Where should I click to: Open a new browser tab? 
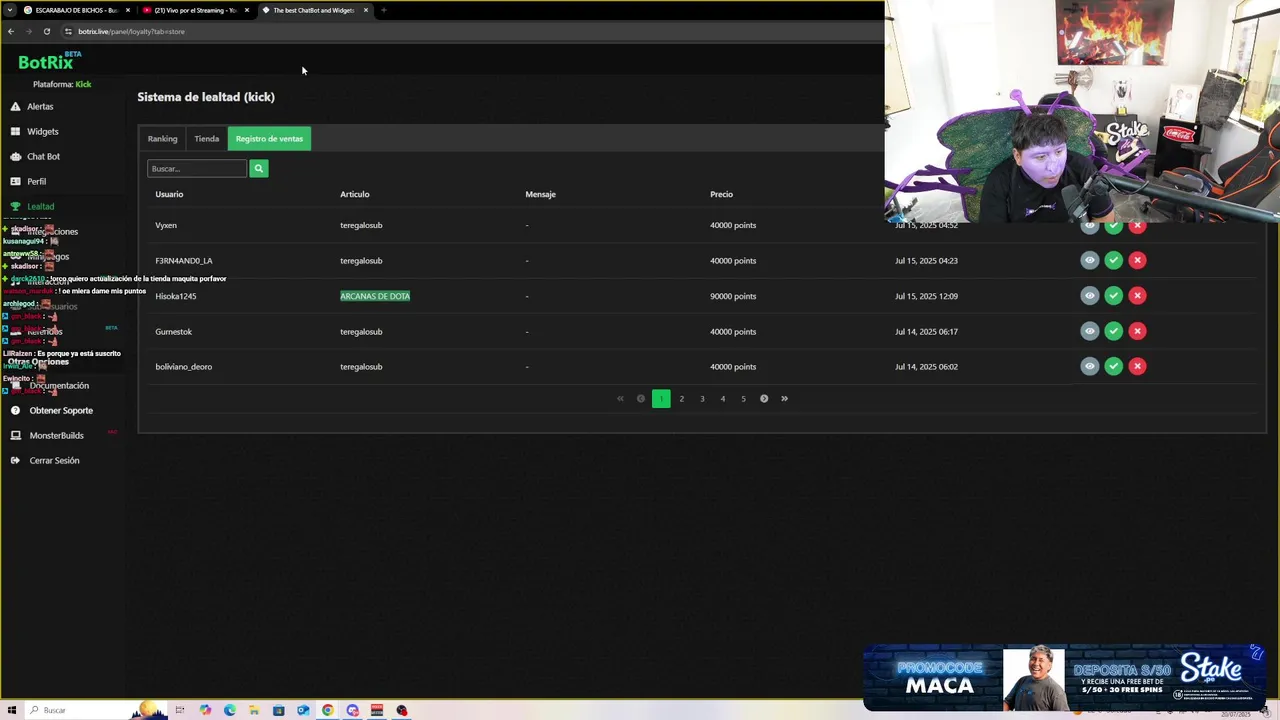click(383, 10)
